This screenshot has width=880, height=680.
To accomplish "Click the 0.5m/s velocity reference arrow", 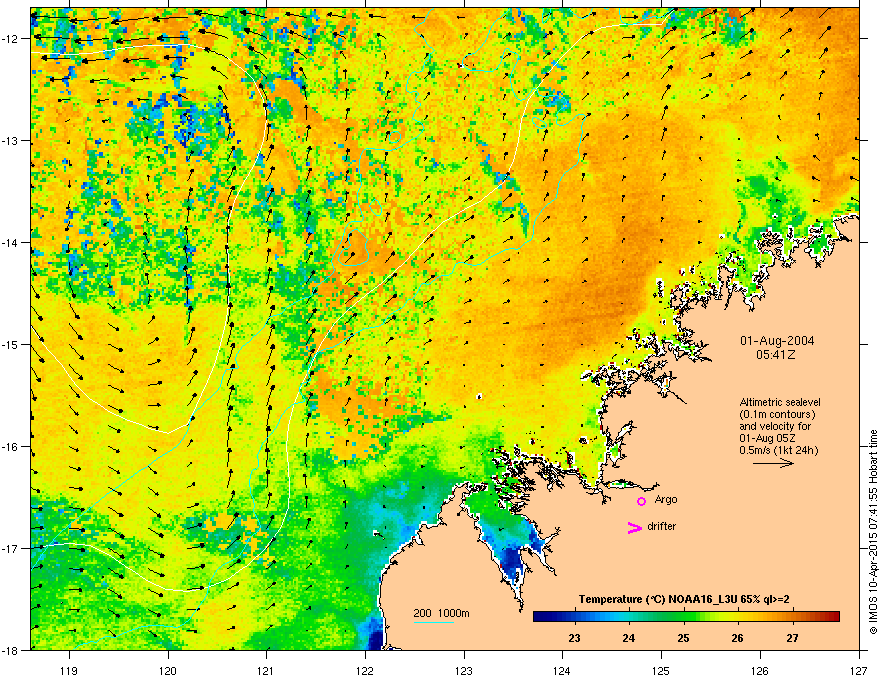I will point(773,463).
